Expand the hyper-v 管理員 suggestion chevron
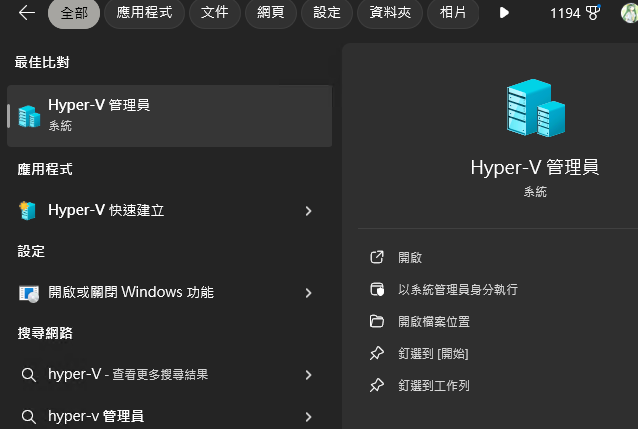 [x=308, y=417]
